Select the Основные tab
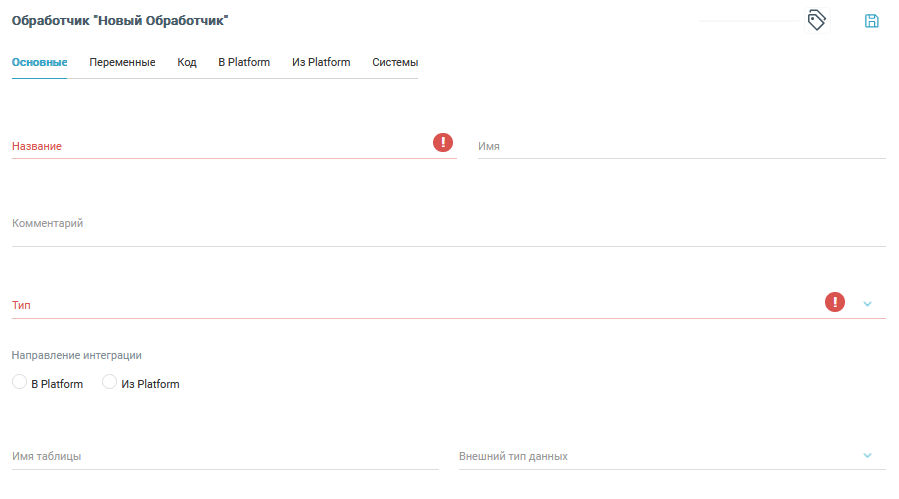This screenshot has height=499, width=899. coord(39,62)
